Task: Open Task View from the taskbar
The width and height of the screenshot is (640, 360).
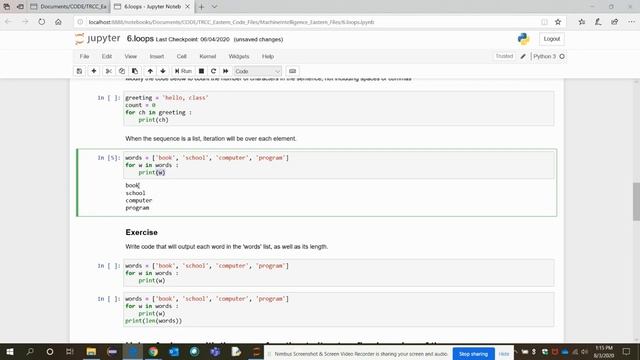Action: coord(70,351)
